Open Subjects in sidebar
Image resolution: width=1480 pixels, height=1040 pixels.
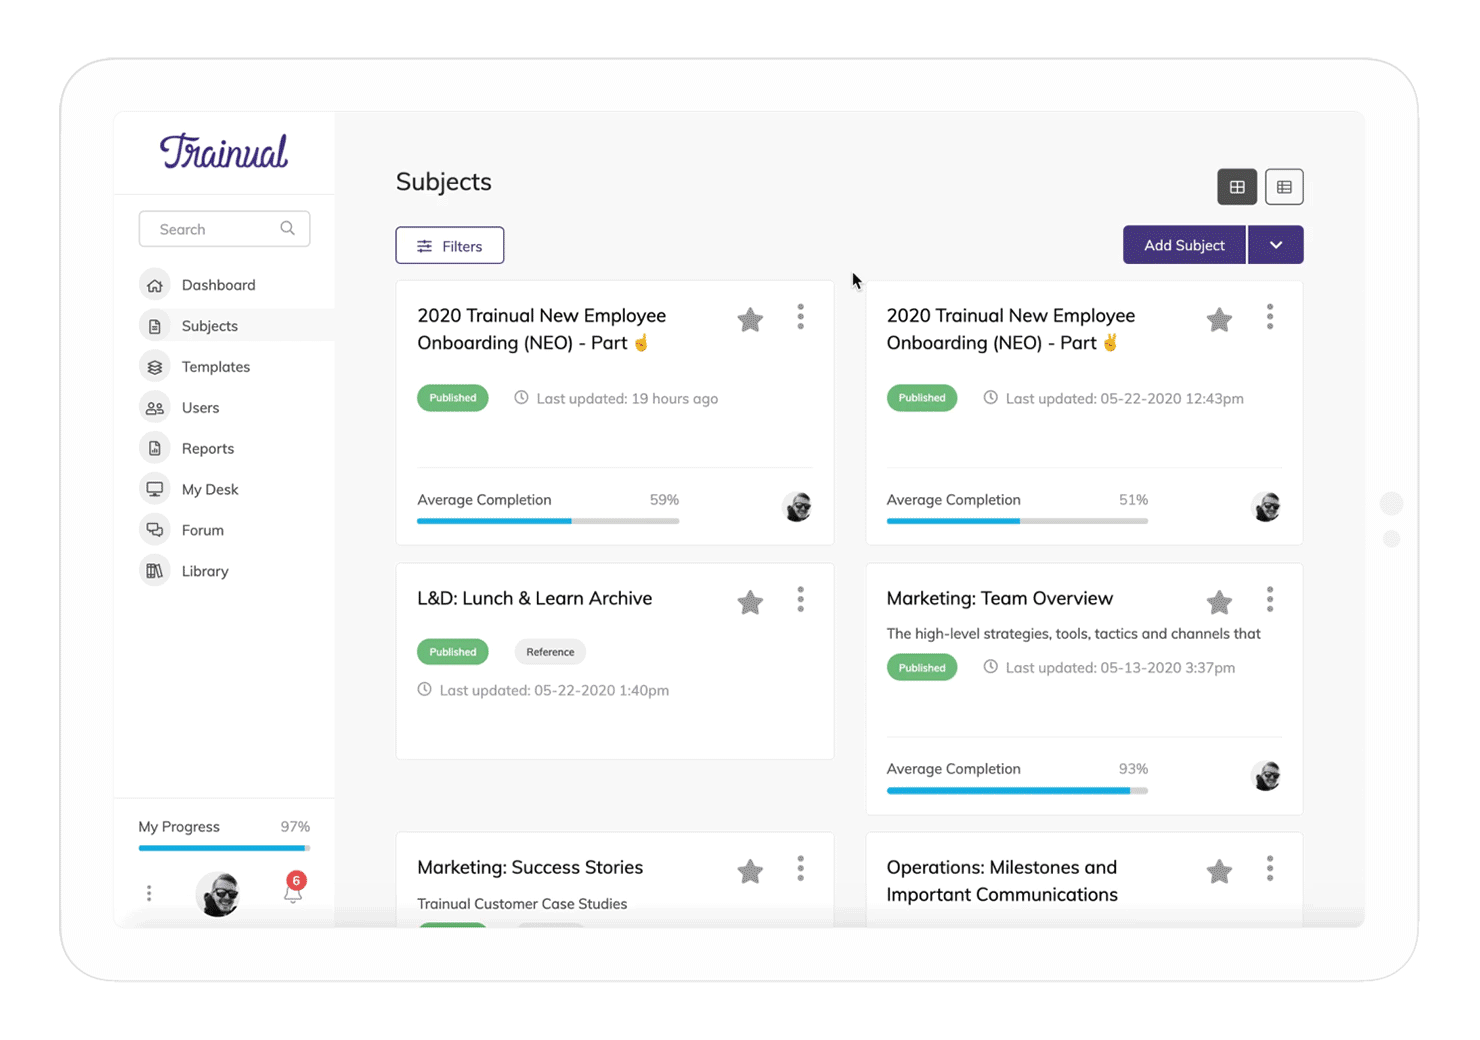tap(210, 326)
